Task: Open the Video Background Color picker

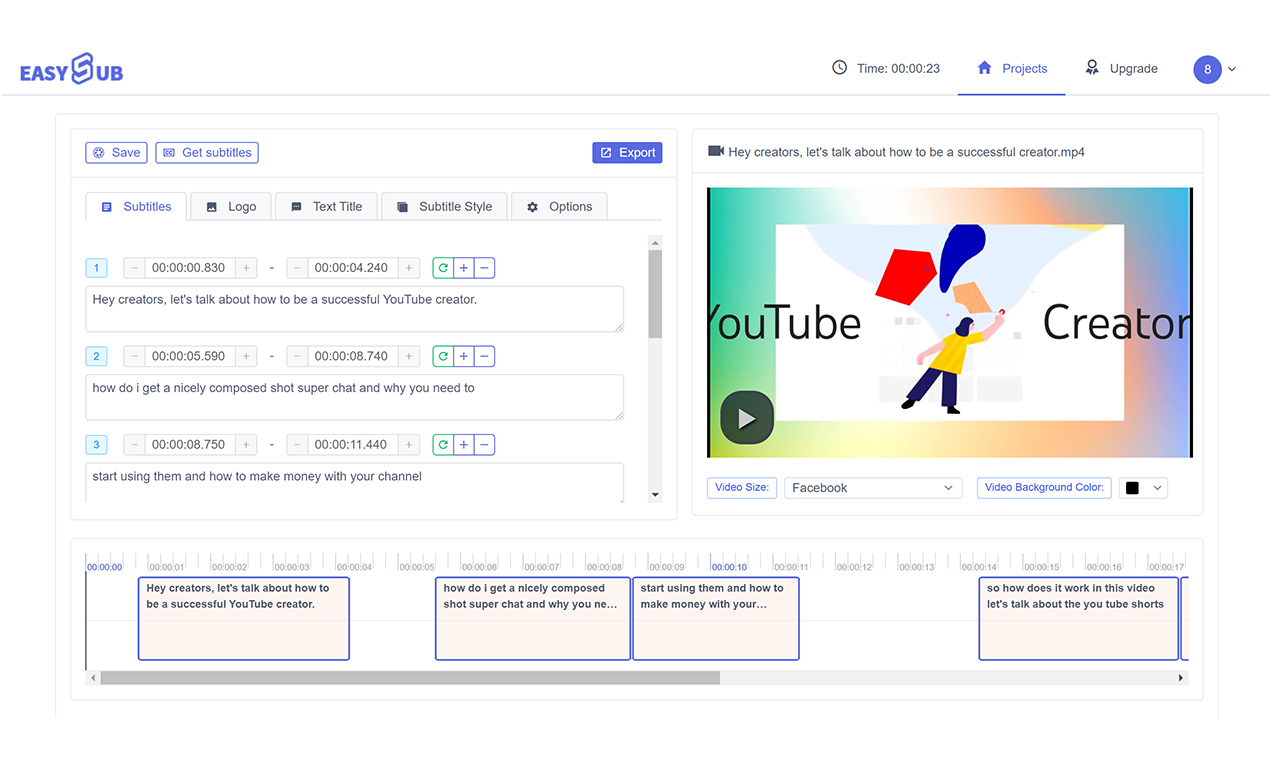Action: pyautogui.click(x=1143, y=488)
